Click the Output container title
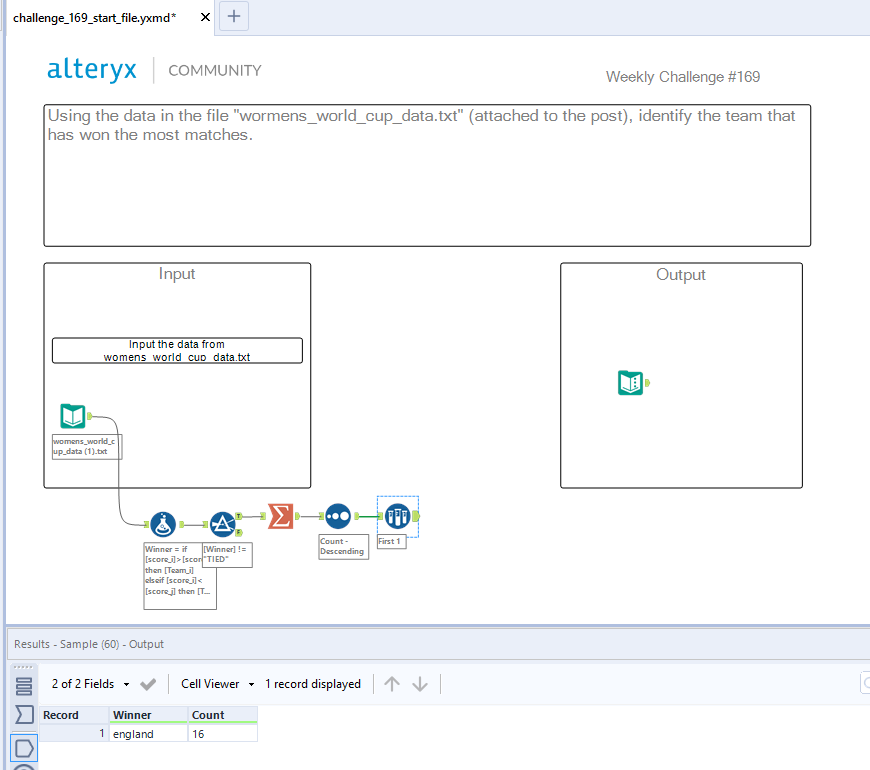The image size is (870, 770). pos(681,275)
